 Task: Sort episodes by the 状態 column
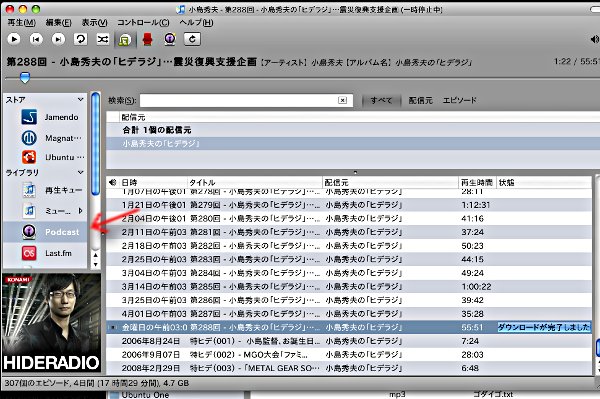pos(544,182)
